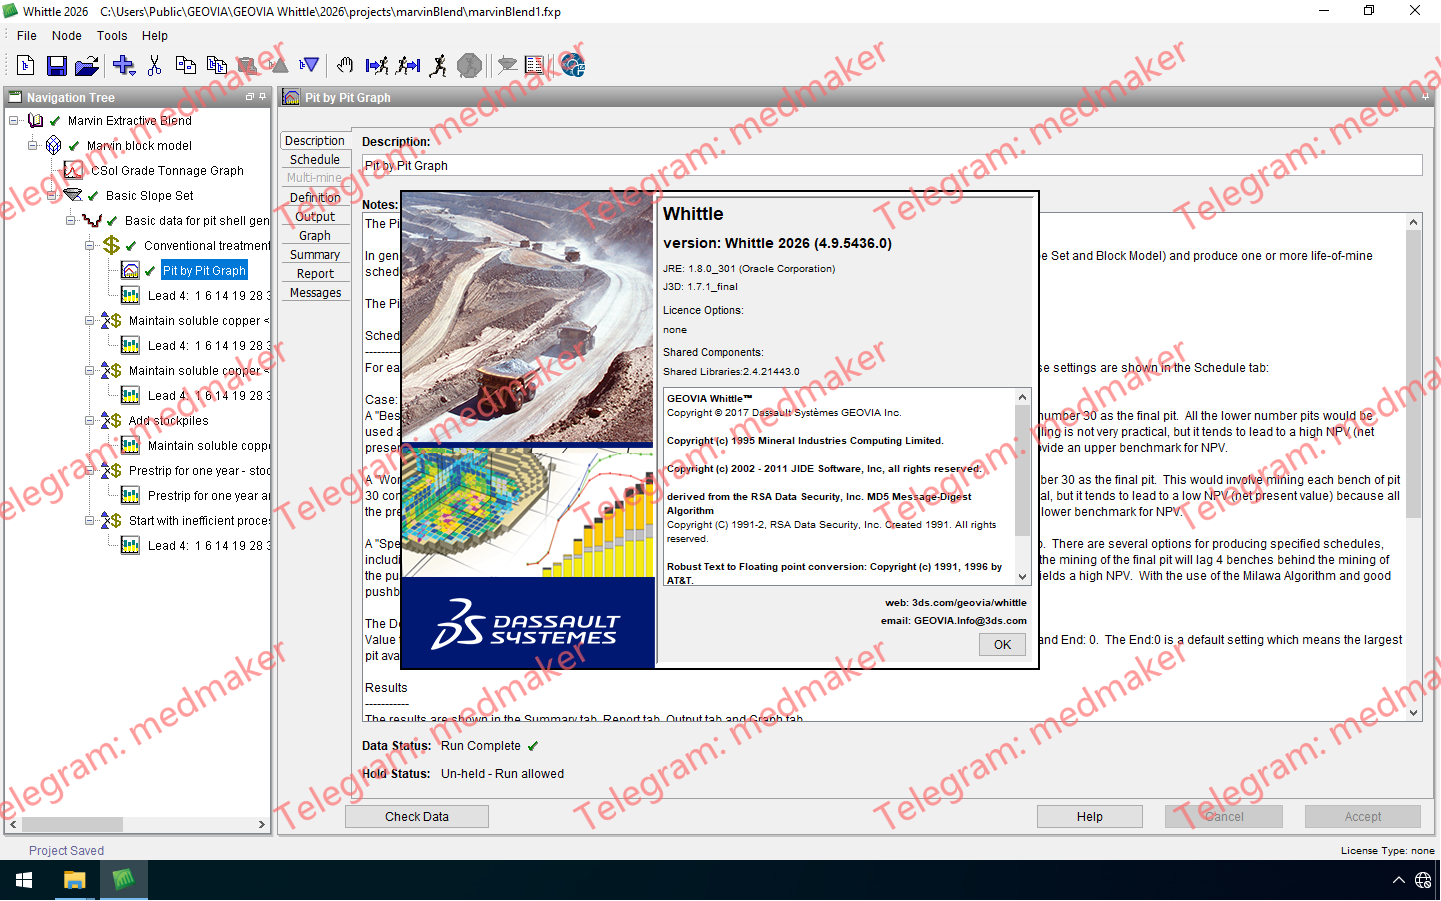Click the cube icon of Marvin block model
The image size is (1441, 901).
[54, 146]
